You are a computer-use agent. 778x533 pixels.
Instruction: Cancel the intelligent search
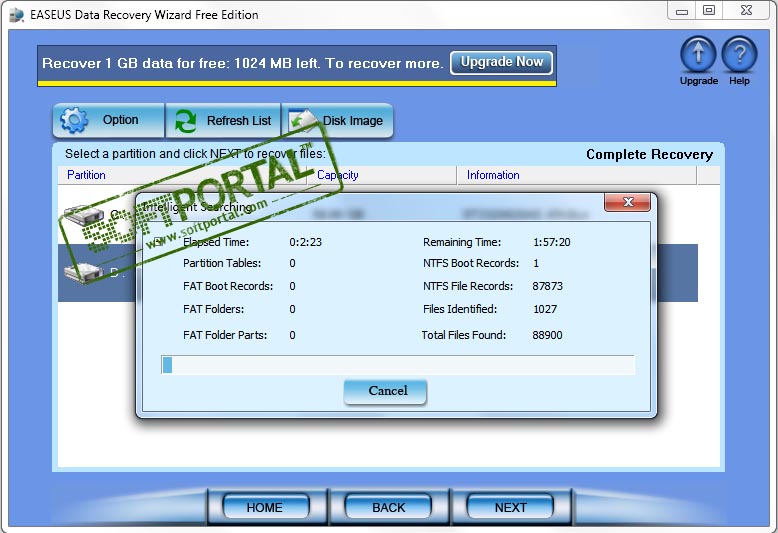pyautogui.click(x=386, y=391)
